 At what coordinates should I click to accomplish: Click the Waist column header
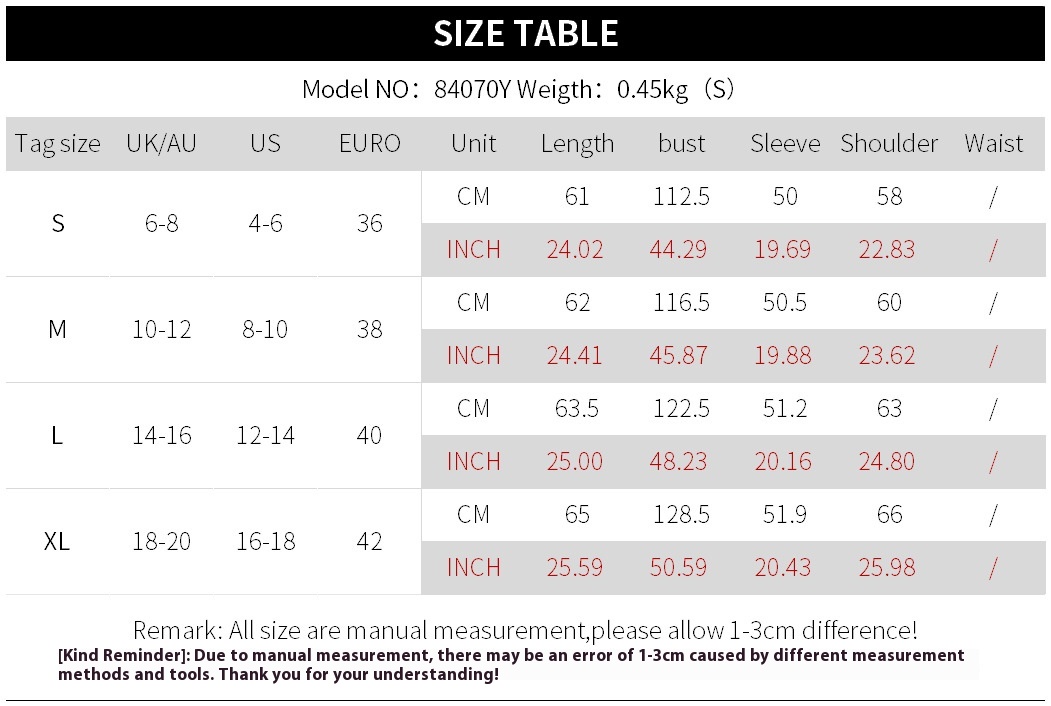coord(993,143)
